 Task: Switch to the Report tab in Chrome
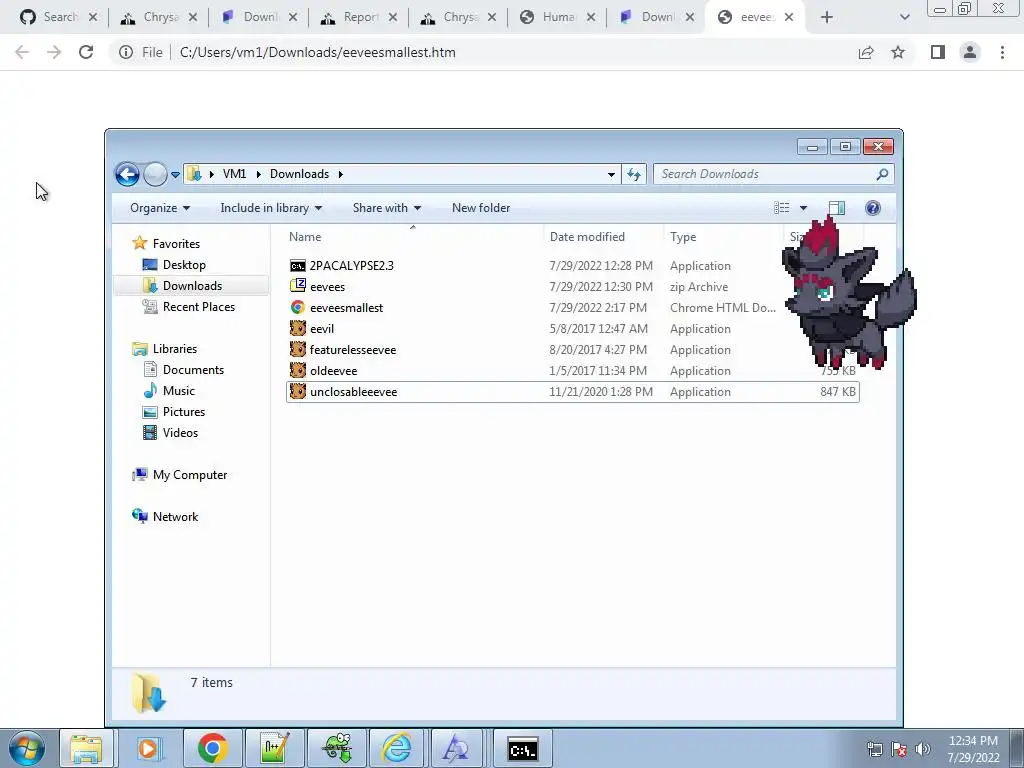pos(359,17)
